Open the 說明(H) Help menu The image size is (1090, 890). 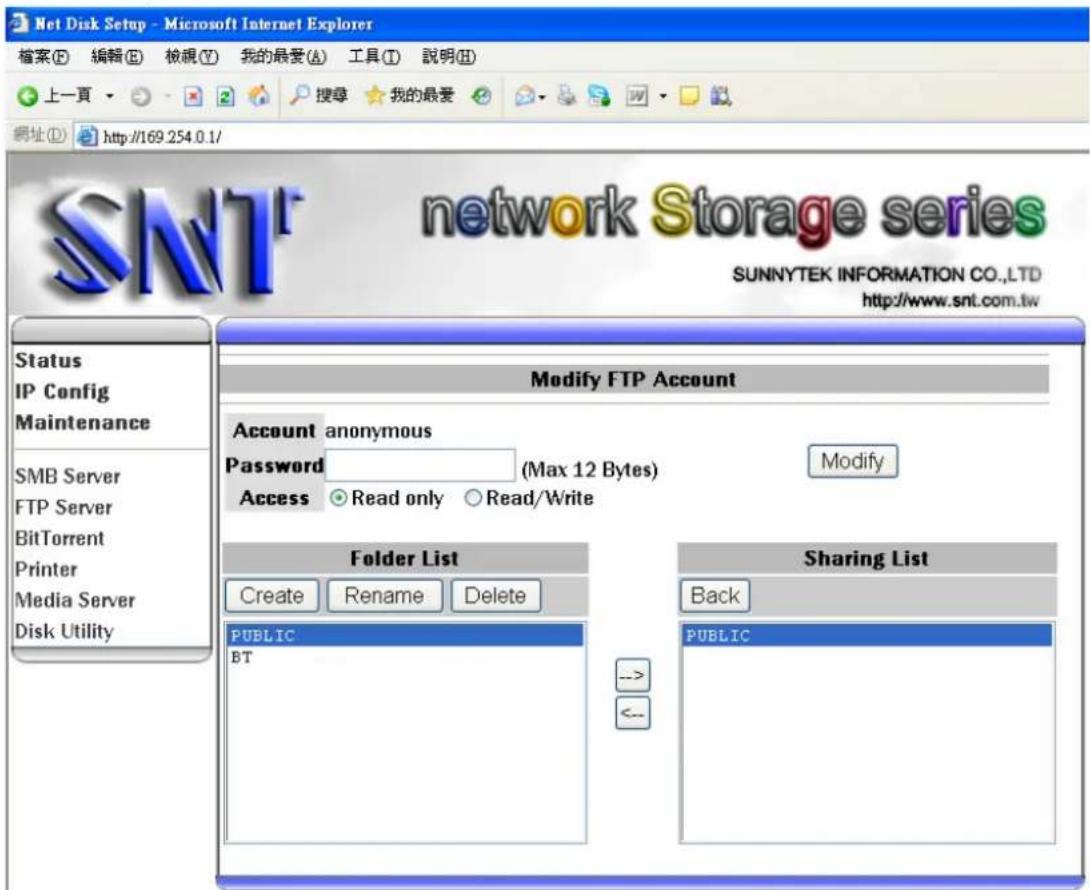pos(449,57)
